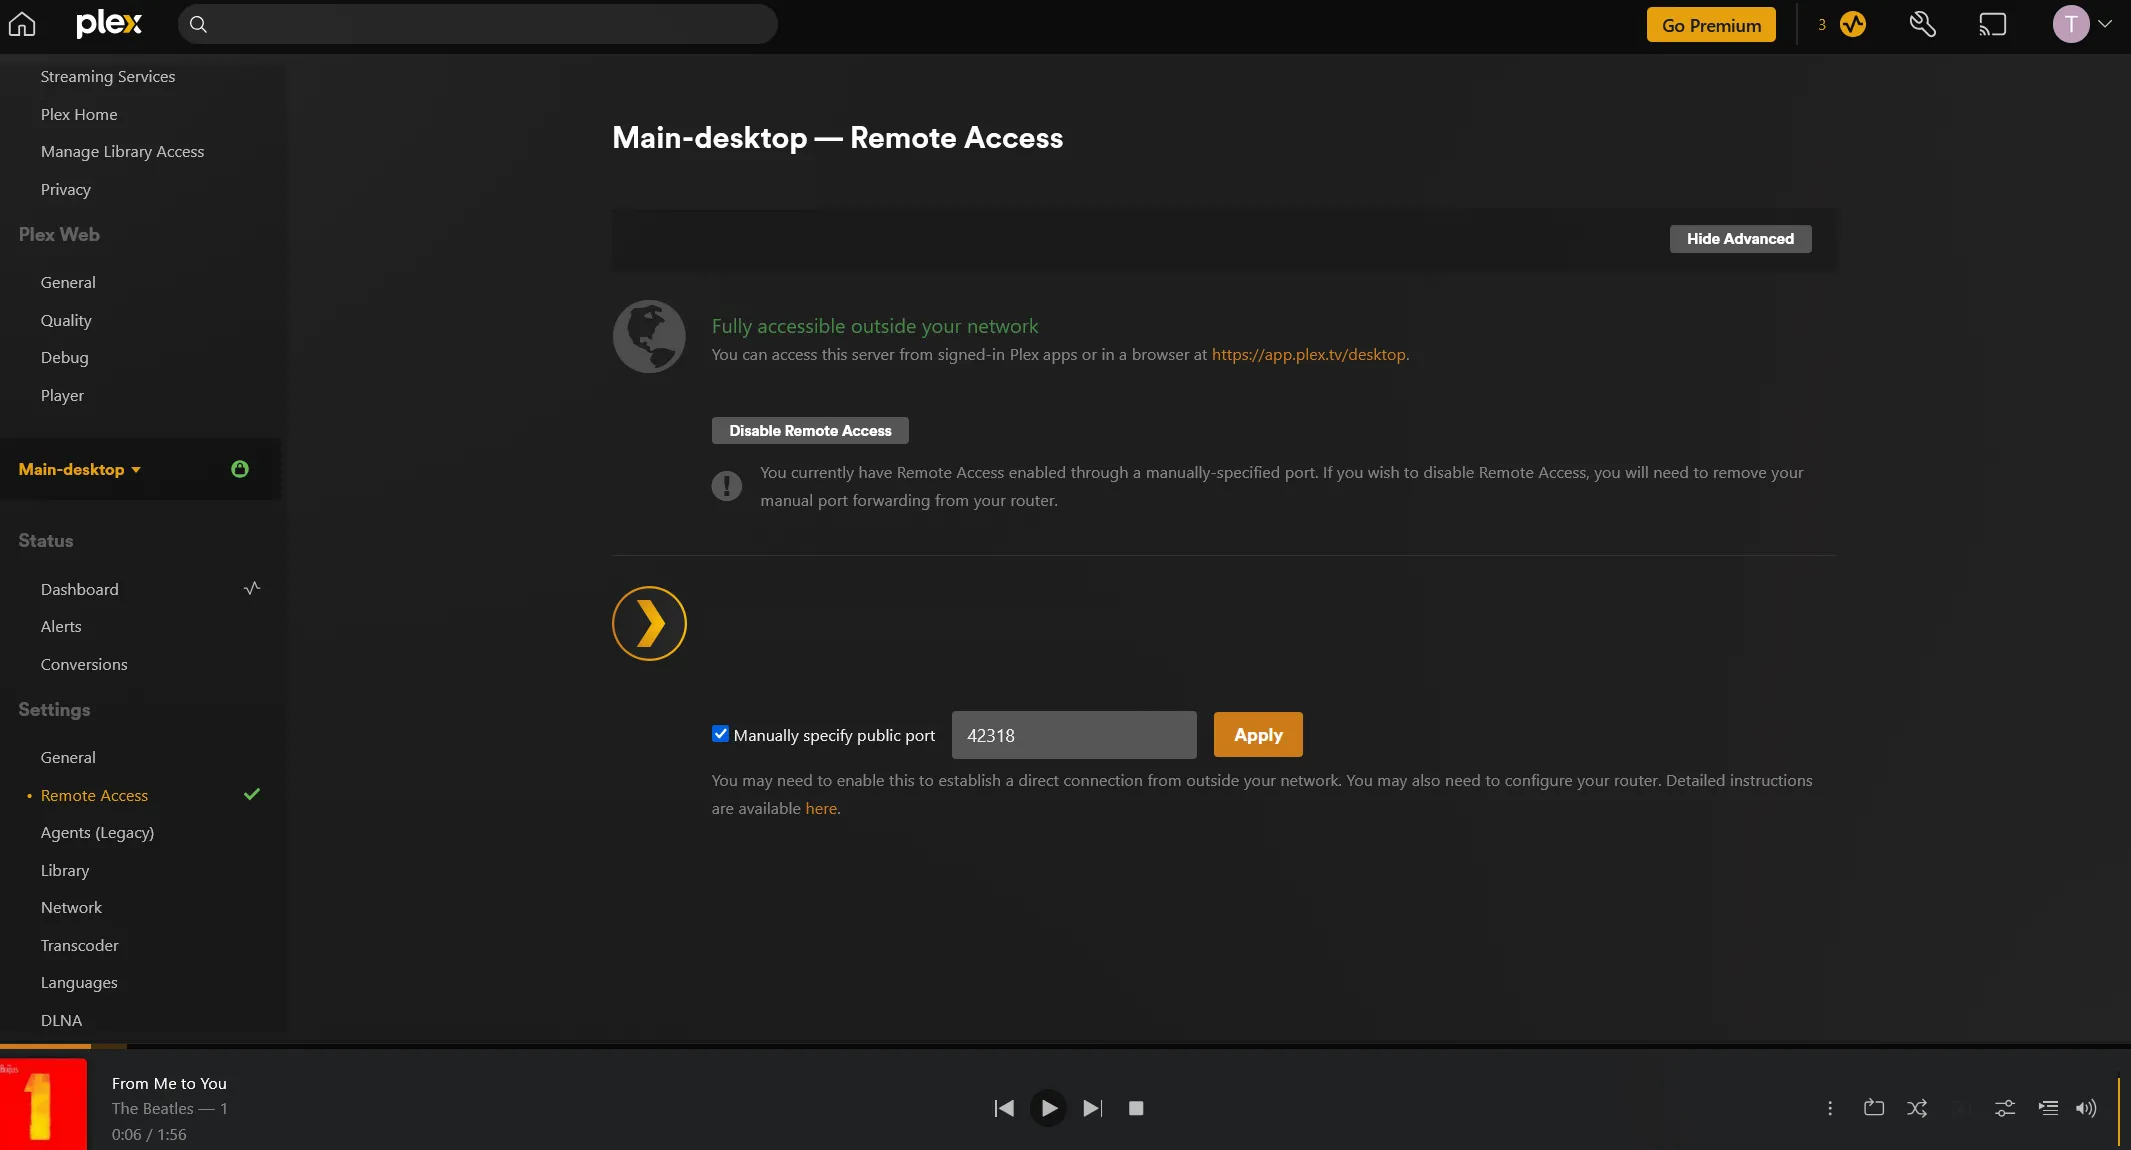Open server General settings
The image size is (2131, 1150).
[x=68, y=758]
